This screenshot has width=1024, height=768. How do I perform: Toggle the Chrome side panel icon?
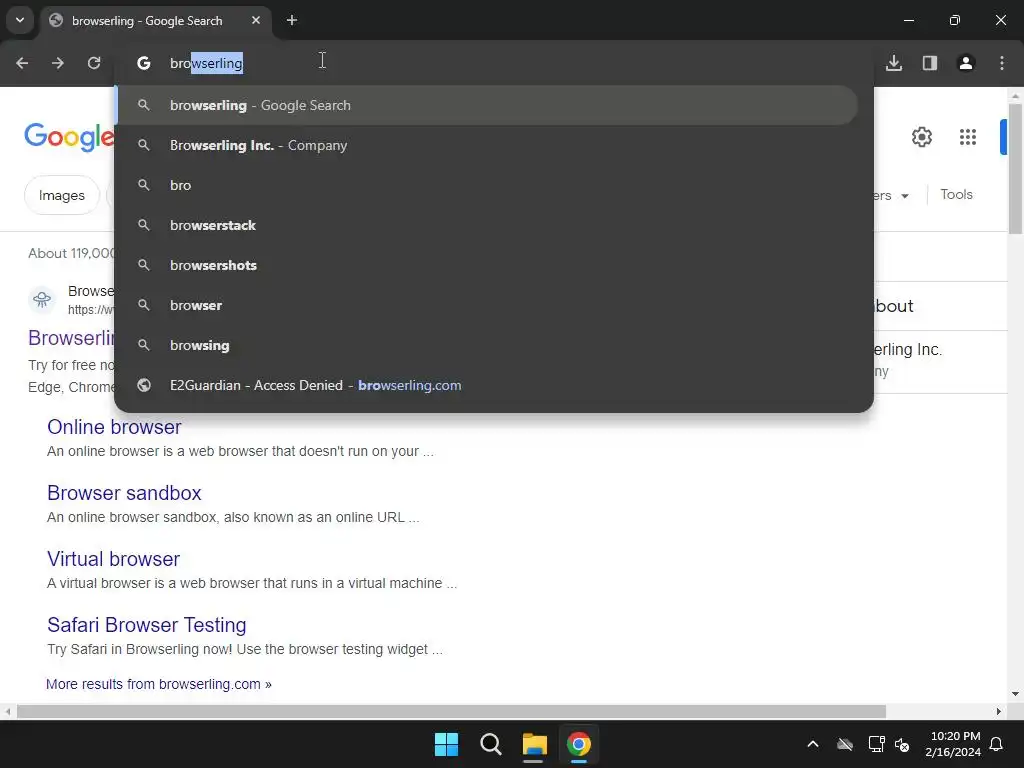(930, 63)
